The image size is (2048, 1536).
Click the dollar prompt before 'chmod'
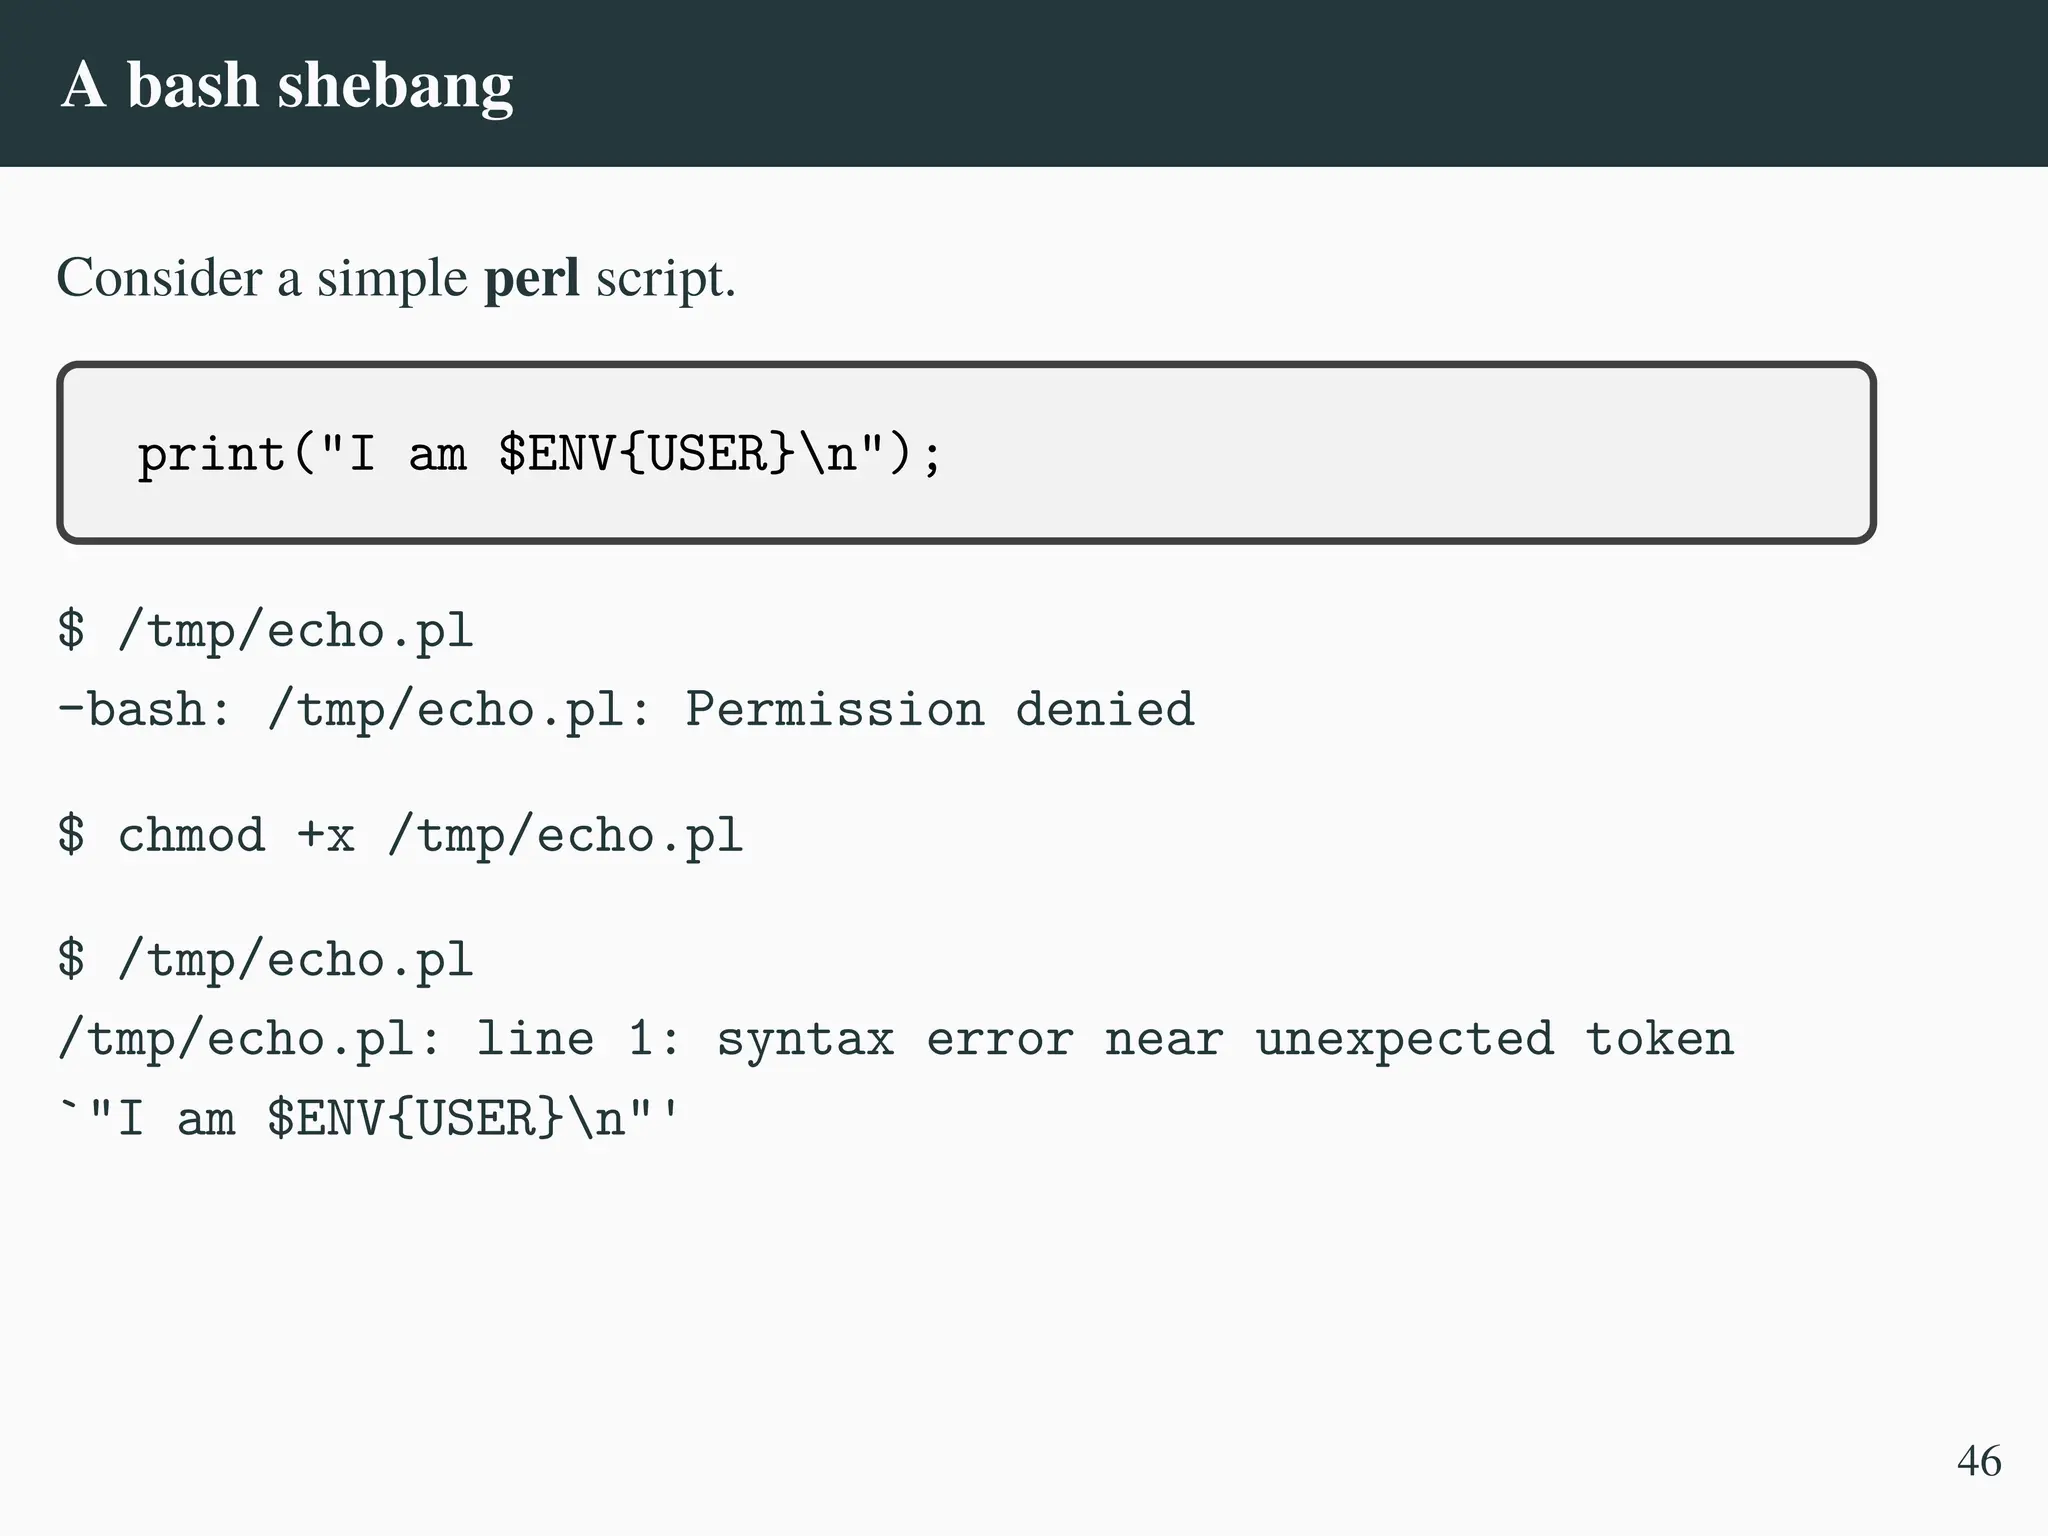click(71, 835)
